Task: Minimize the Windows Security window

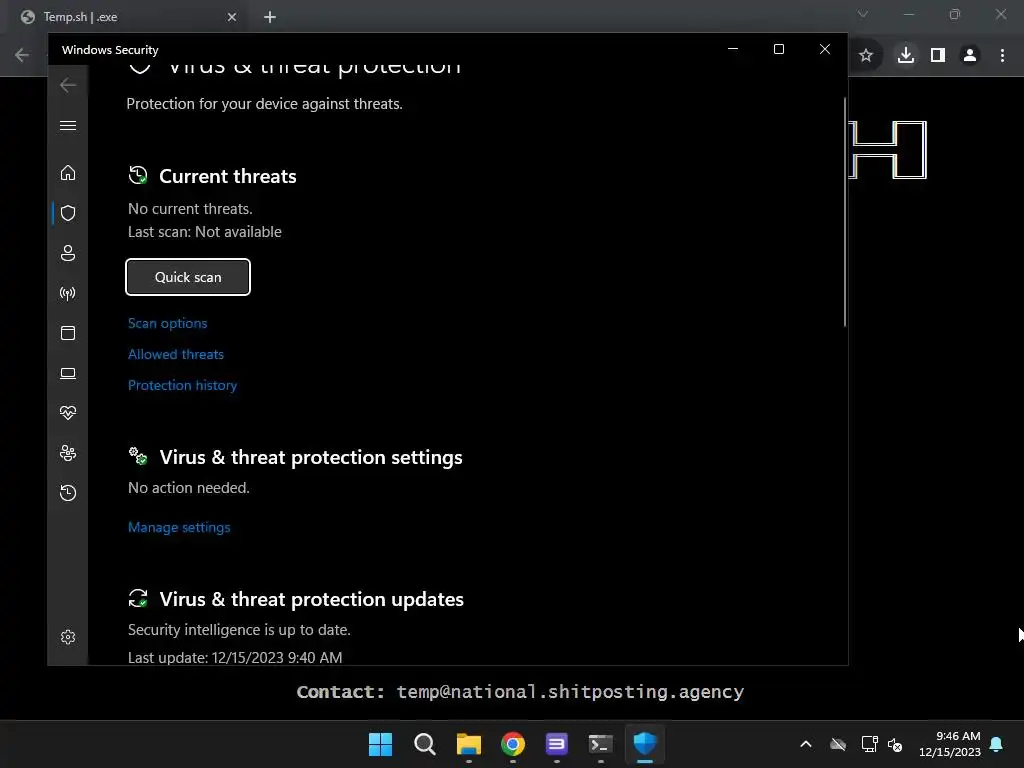Action: 733,49
